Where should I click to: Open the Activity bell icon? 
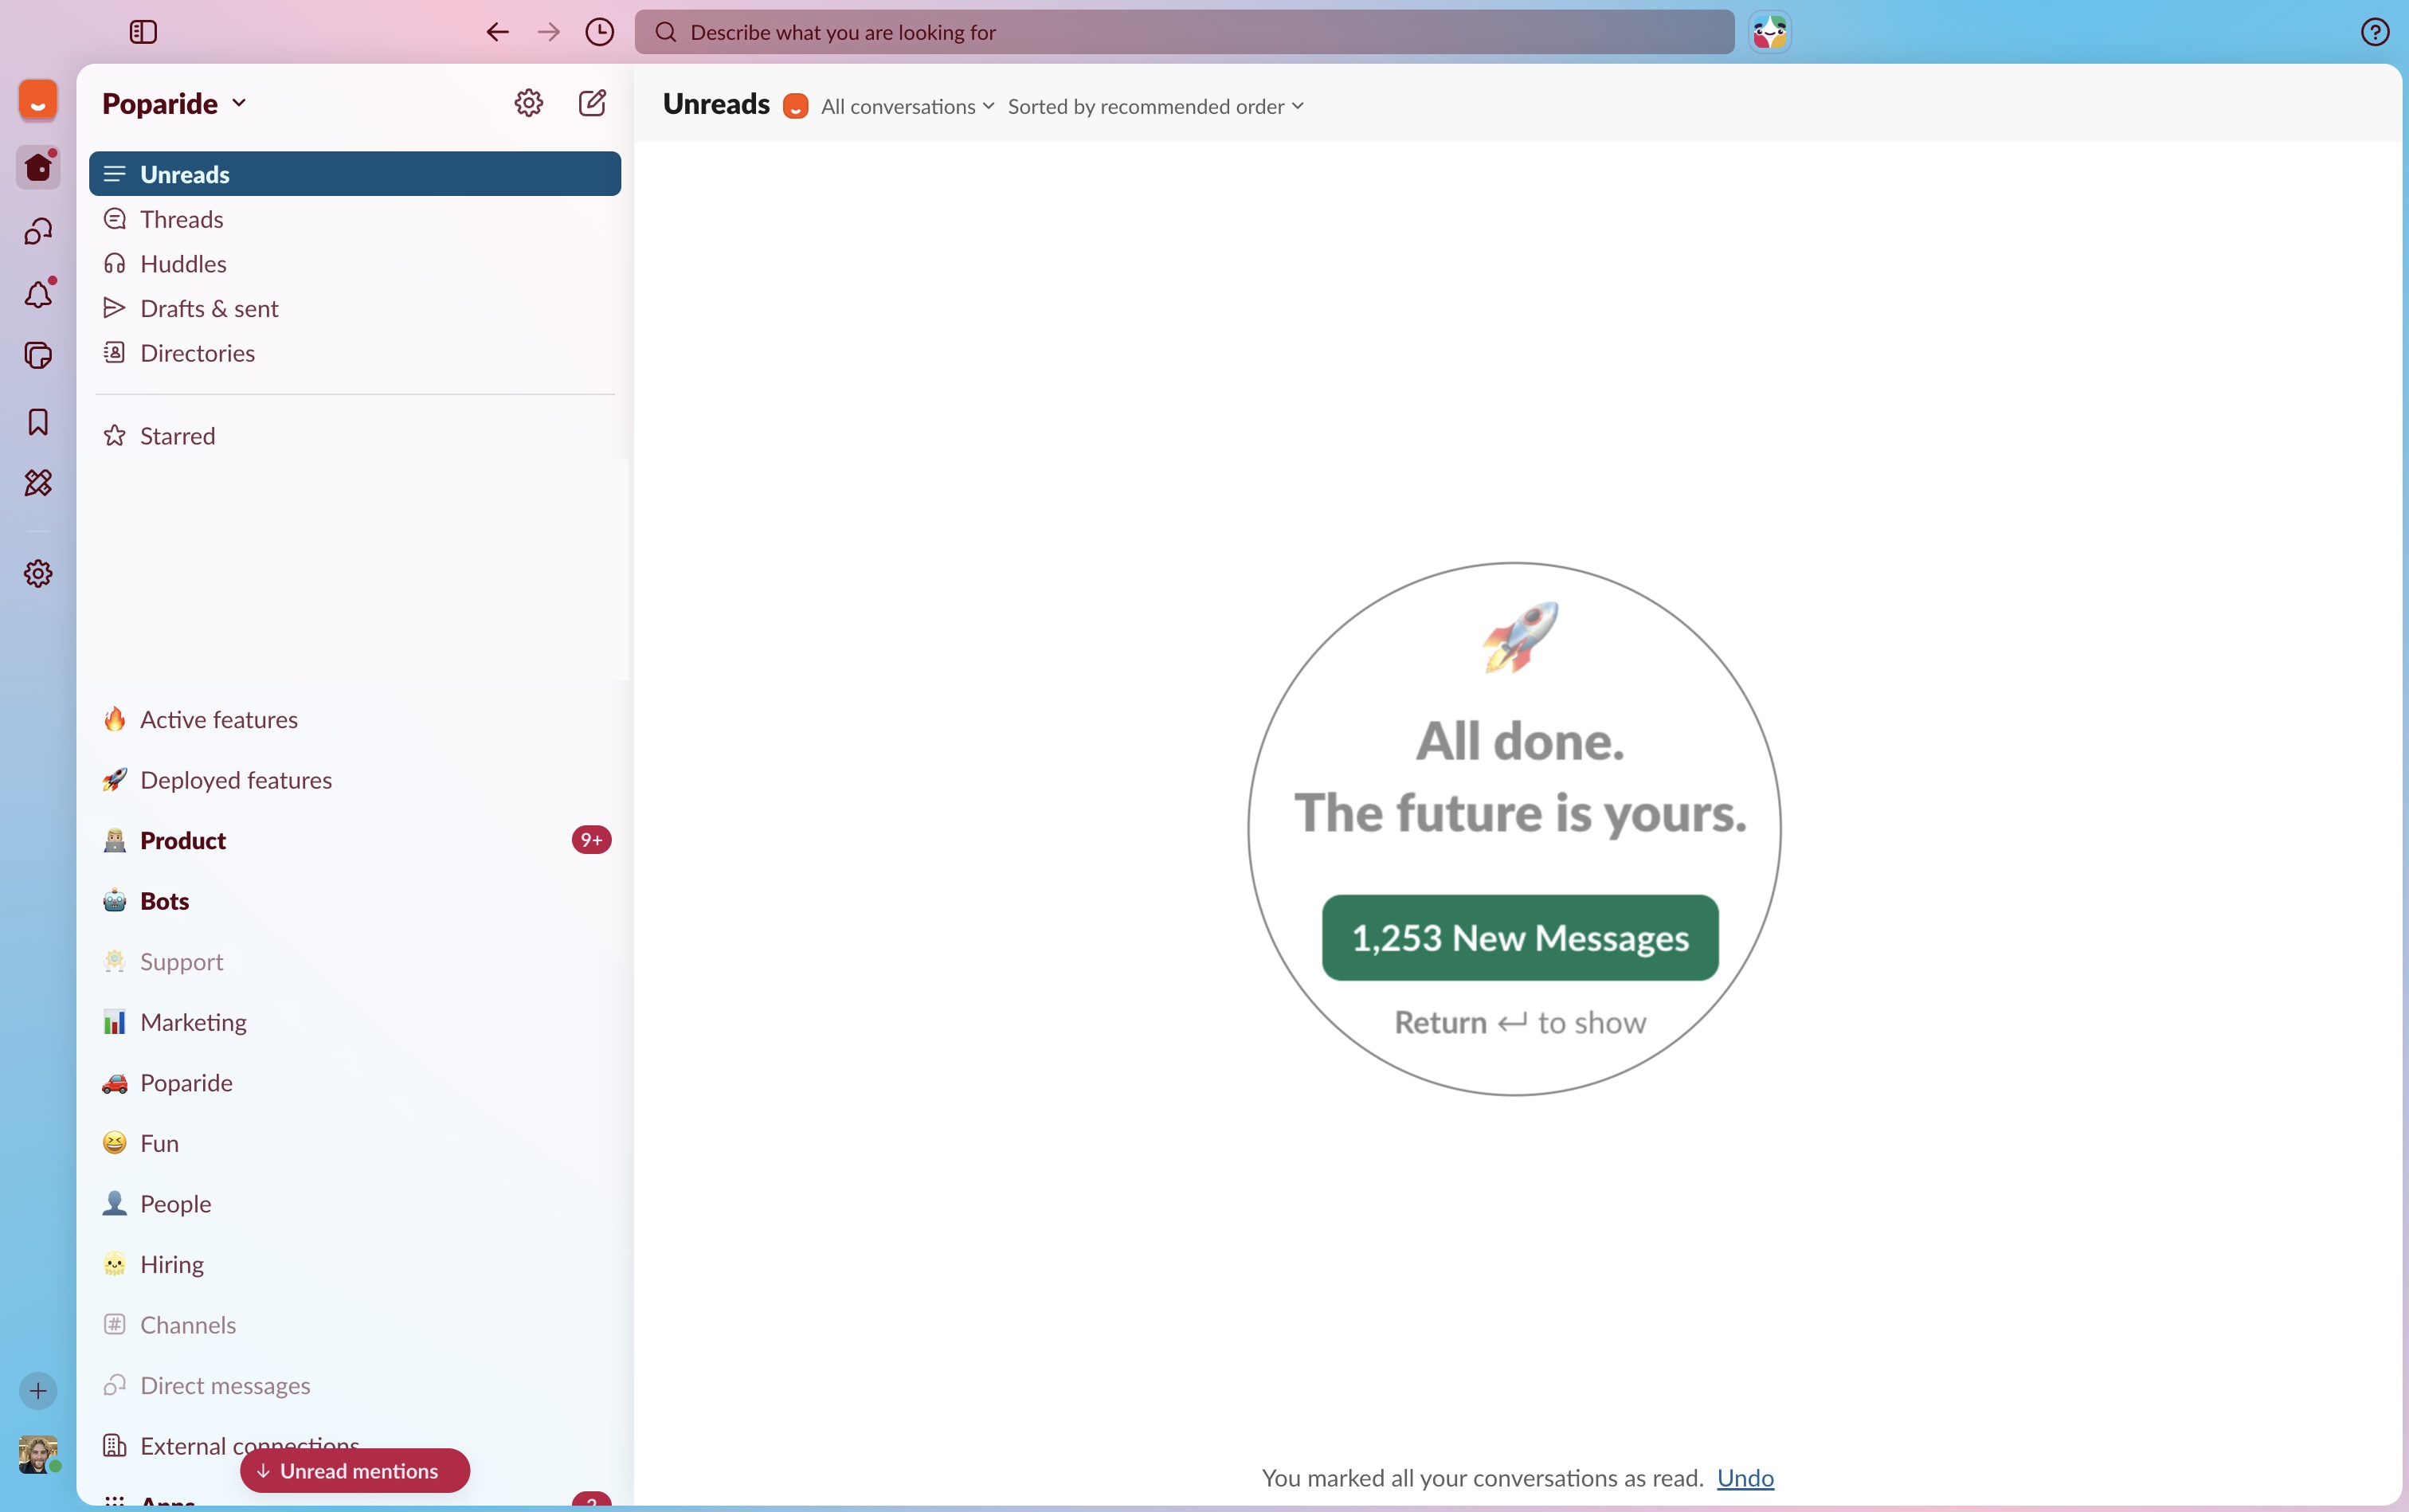38,295
